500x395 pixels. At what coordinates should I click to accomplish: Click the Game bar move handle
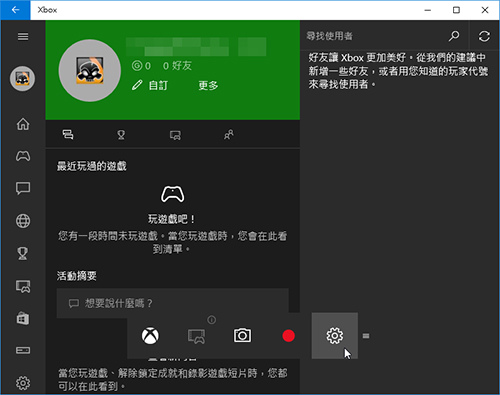pyautogui.click(x=366, y=336)
